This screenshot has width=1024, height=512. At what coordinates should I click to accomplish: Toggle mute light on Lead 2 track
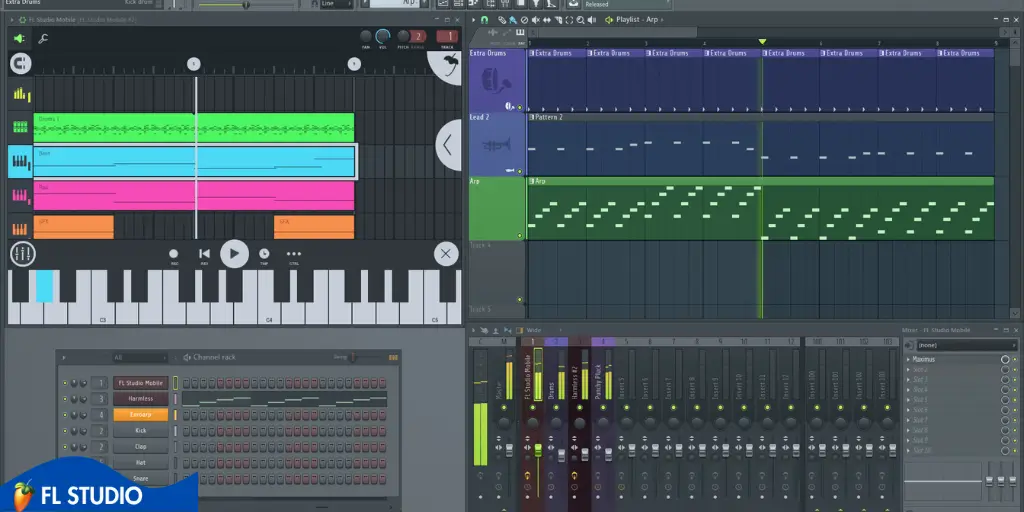pyautogui.click(x=520, y=171)
